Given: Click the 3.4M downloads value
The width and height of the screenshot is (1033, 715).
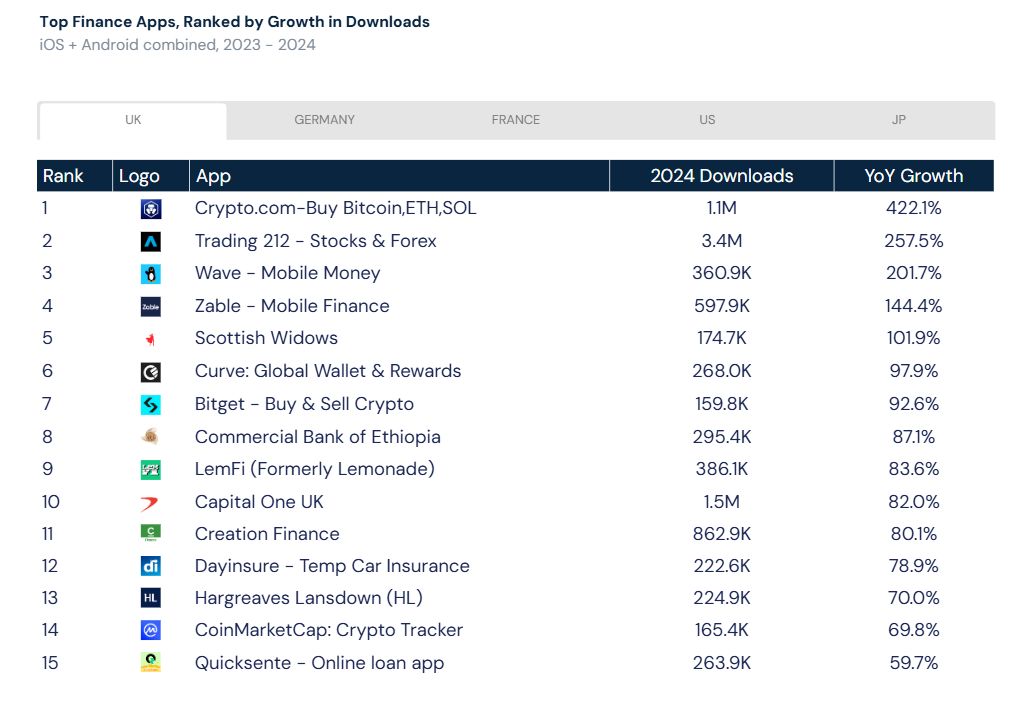Looking at the screenshot, I should [x=722, y=241].
